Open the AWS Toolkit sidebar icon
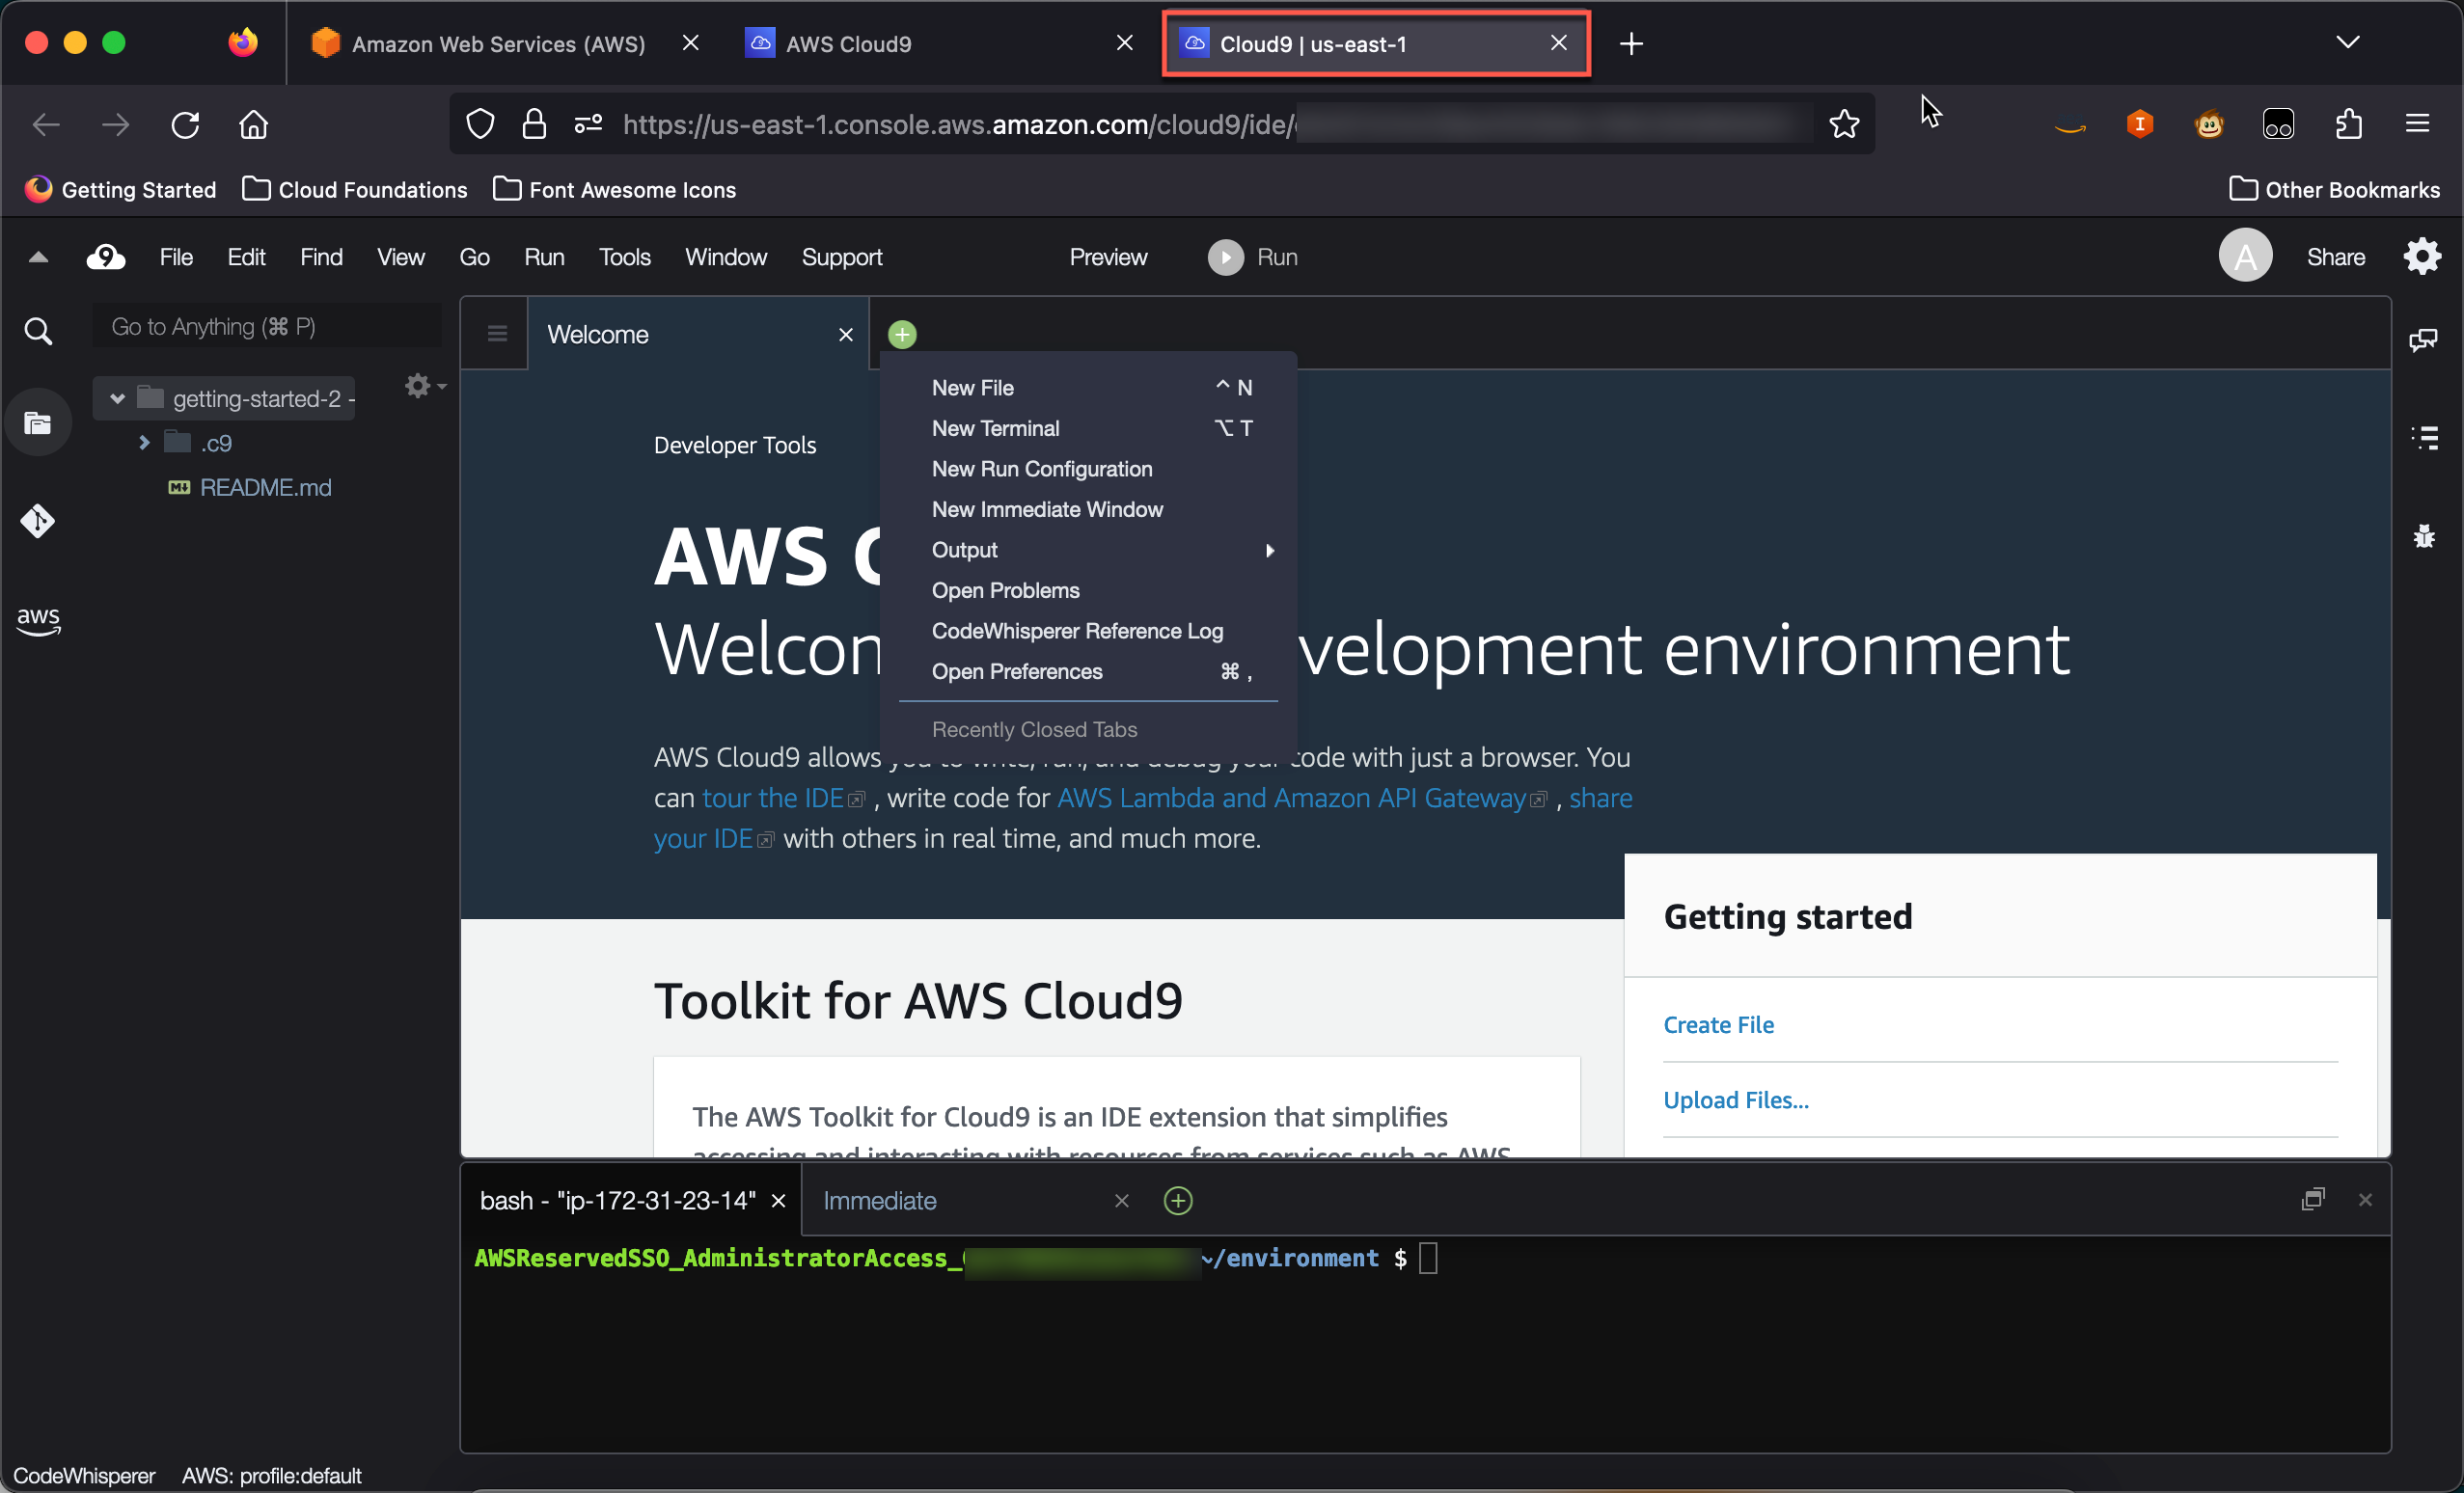 38,620
